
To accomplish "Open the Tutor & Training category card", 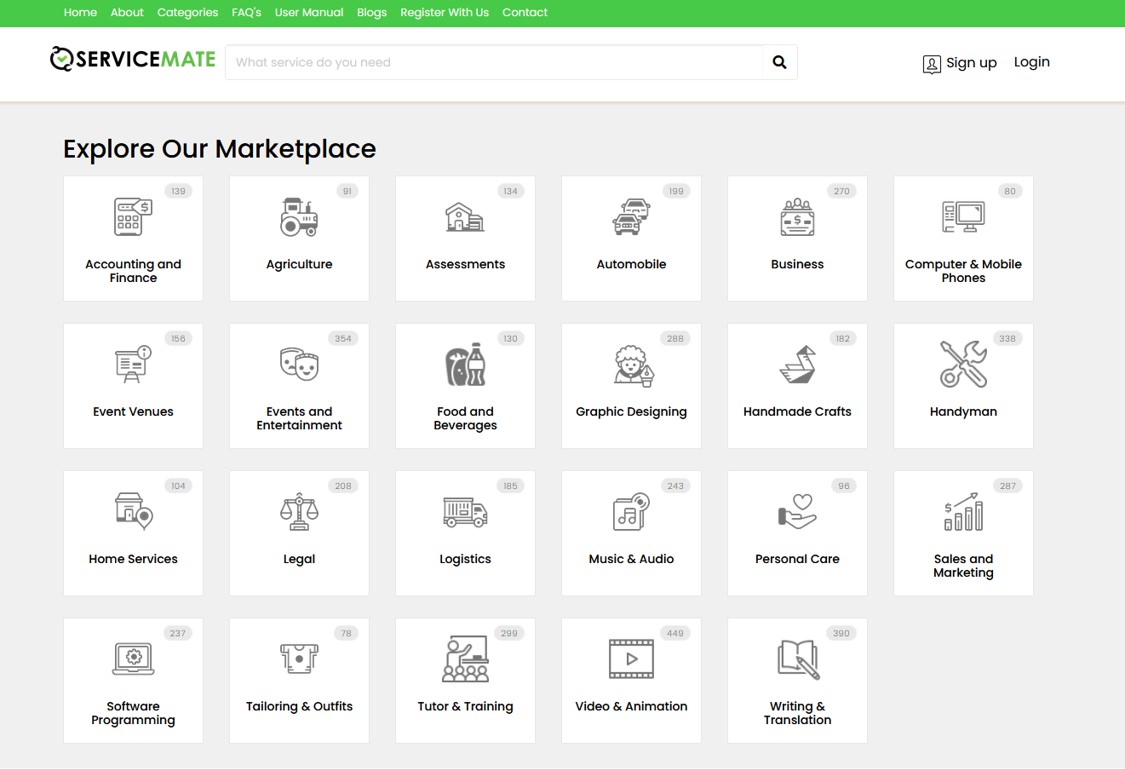I will (x=465, y=680).
